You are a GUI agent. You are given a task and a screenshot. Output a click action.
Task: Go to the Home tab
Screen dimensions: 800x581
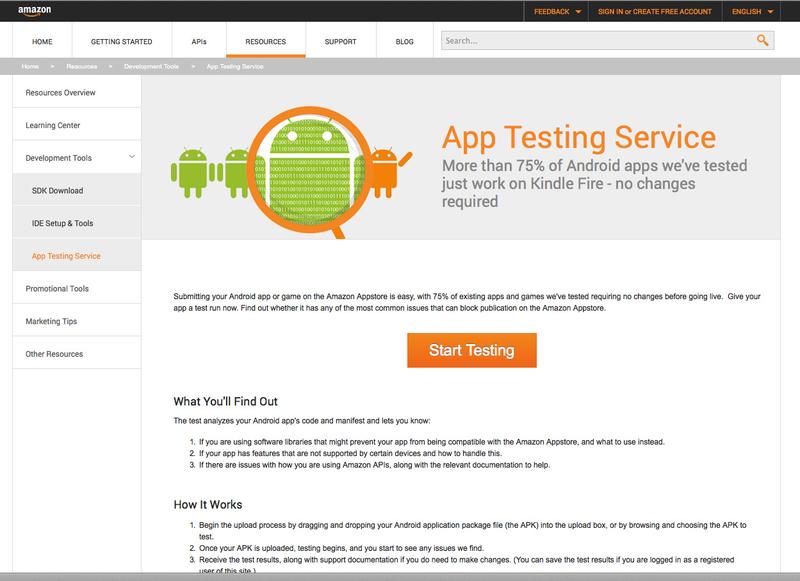42,41
